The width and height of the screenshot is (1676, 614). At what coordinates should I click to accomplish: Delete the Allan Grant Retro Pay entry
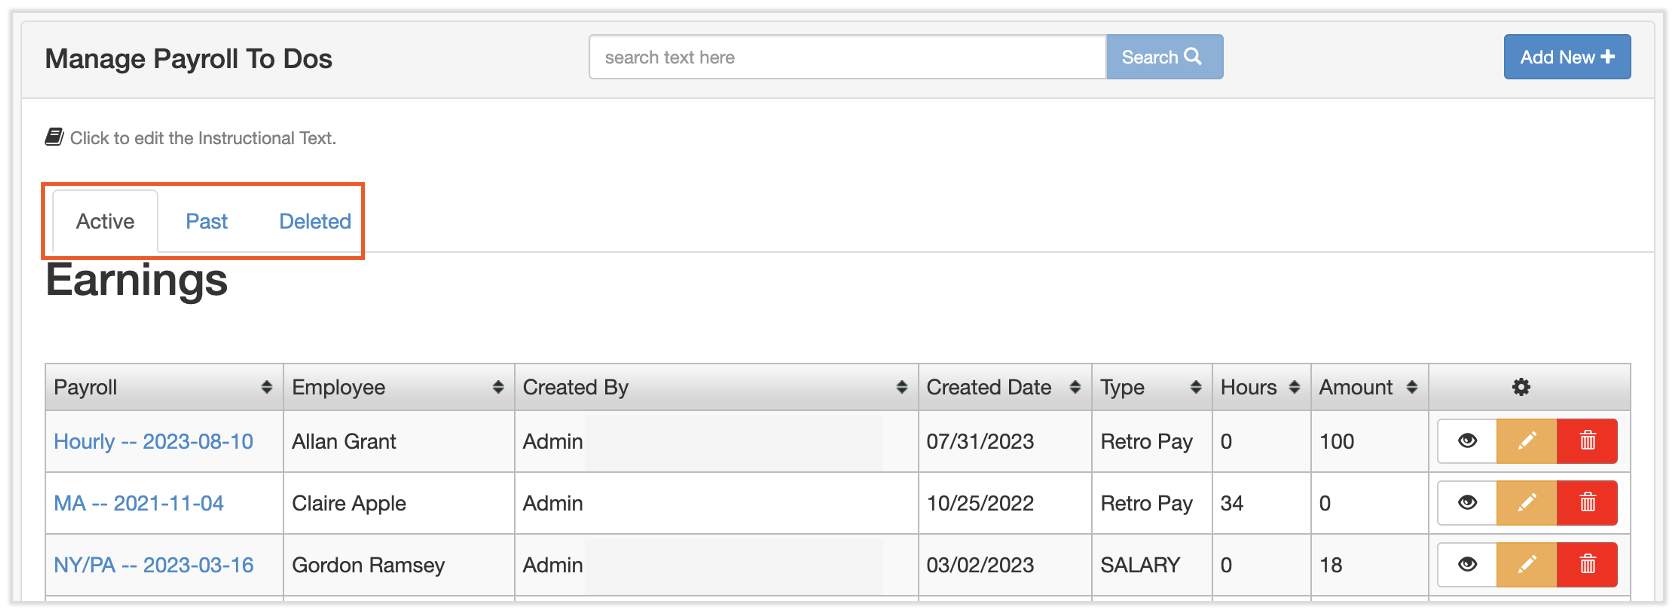pyautogui.click(x=1587, y=441)
